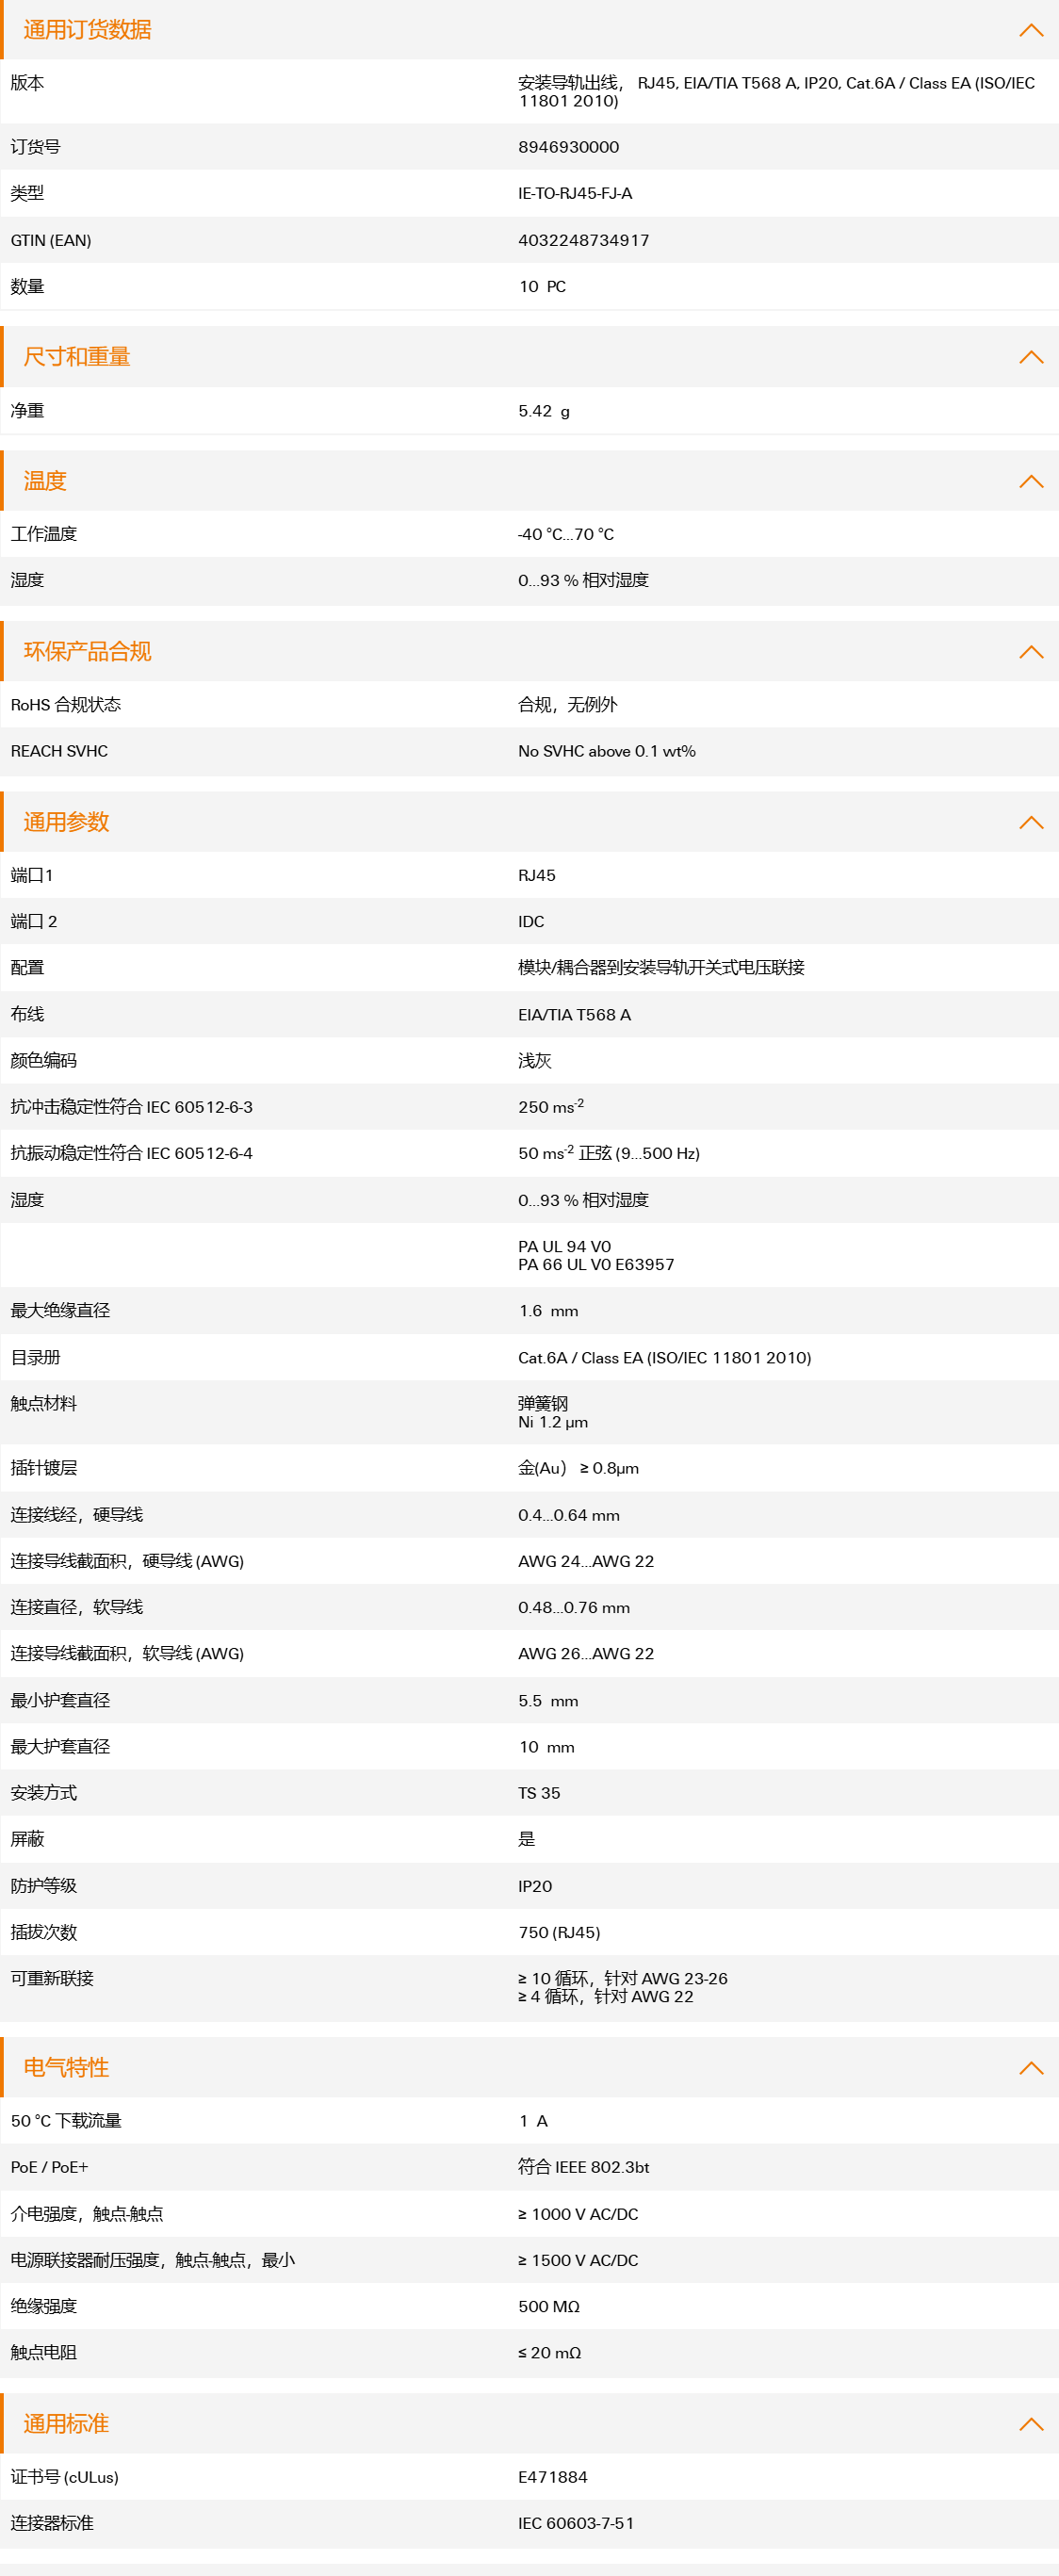
Task: Select type value IE-TO-RJ45-FJ-A
Action: [x=575, y=193]
